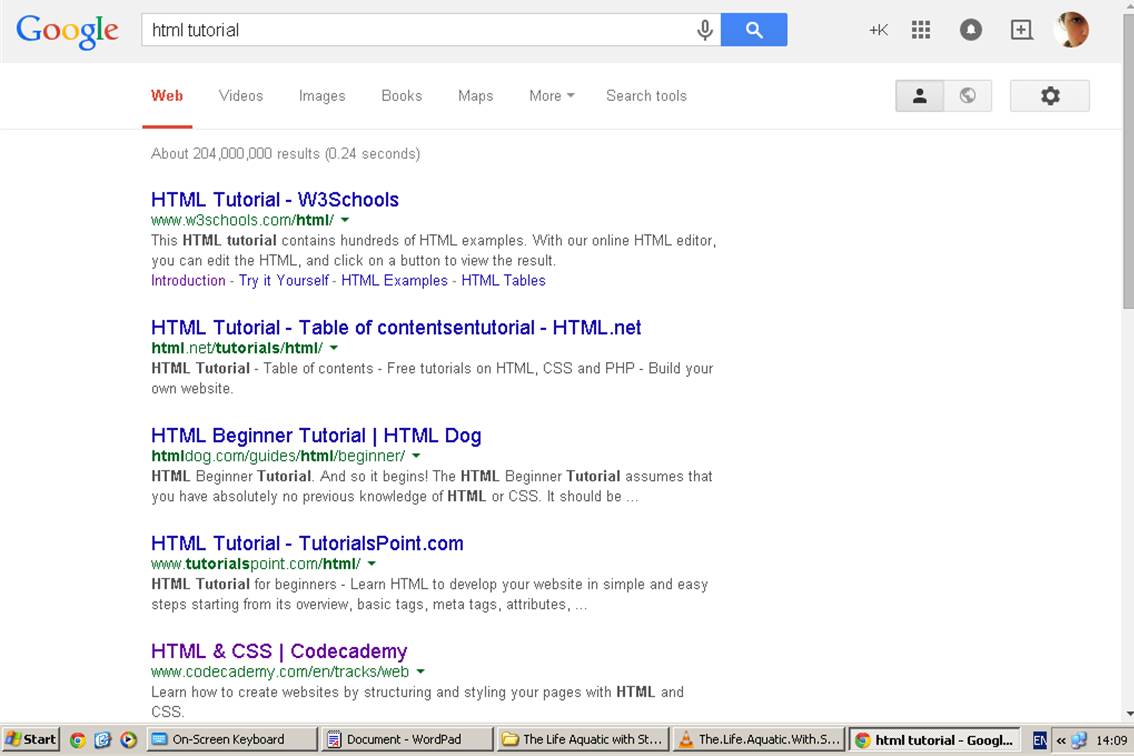The height and width of the screenshot is (756, 1134).
Task: Open the account profile picture
Action: (1072, 30)
